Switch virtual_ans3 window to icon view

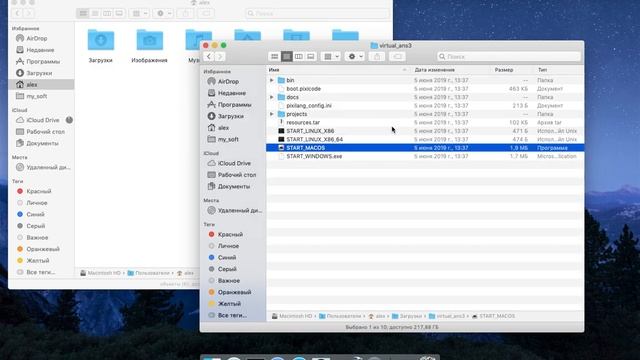point(275,56)
